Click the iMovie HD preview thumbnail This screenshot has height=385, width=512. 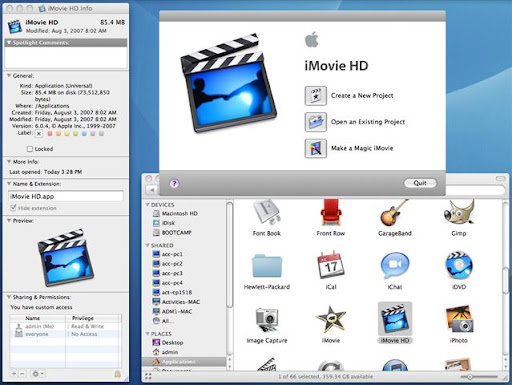[x=66, y=257]
